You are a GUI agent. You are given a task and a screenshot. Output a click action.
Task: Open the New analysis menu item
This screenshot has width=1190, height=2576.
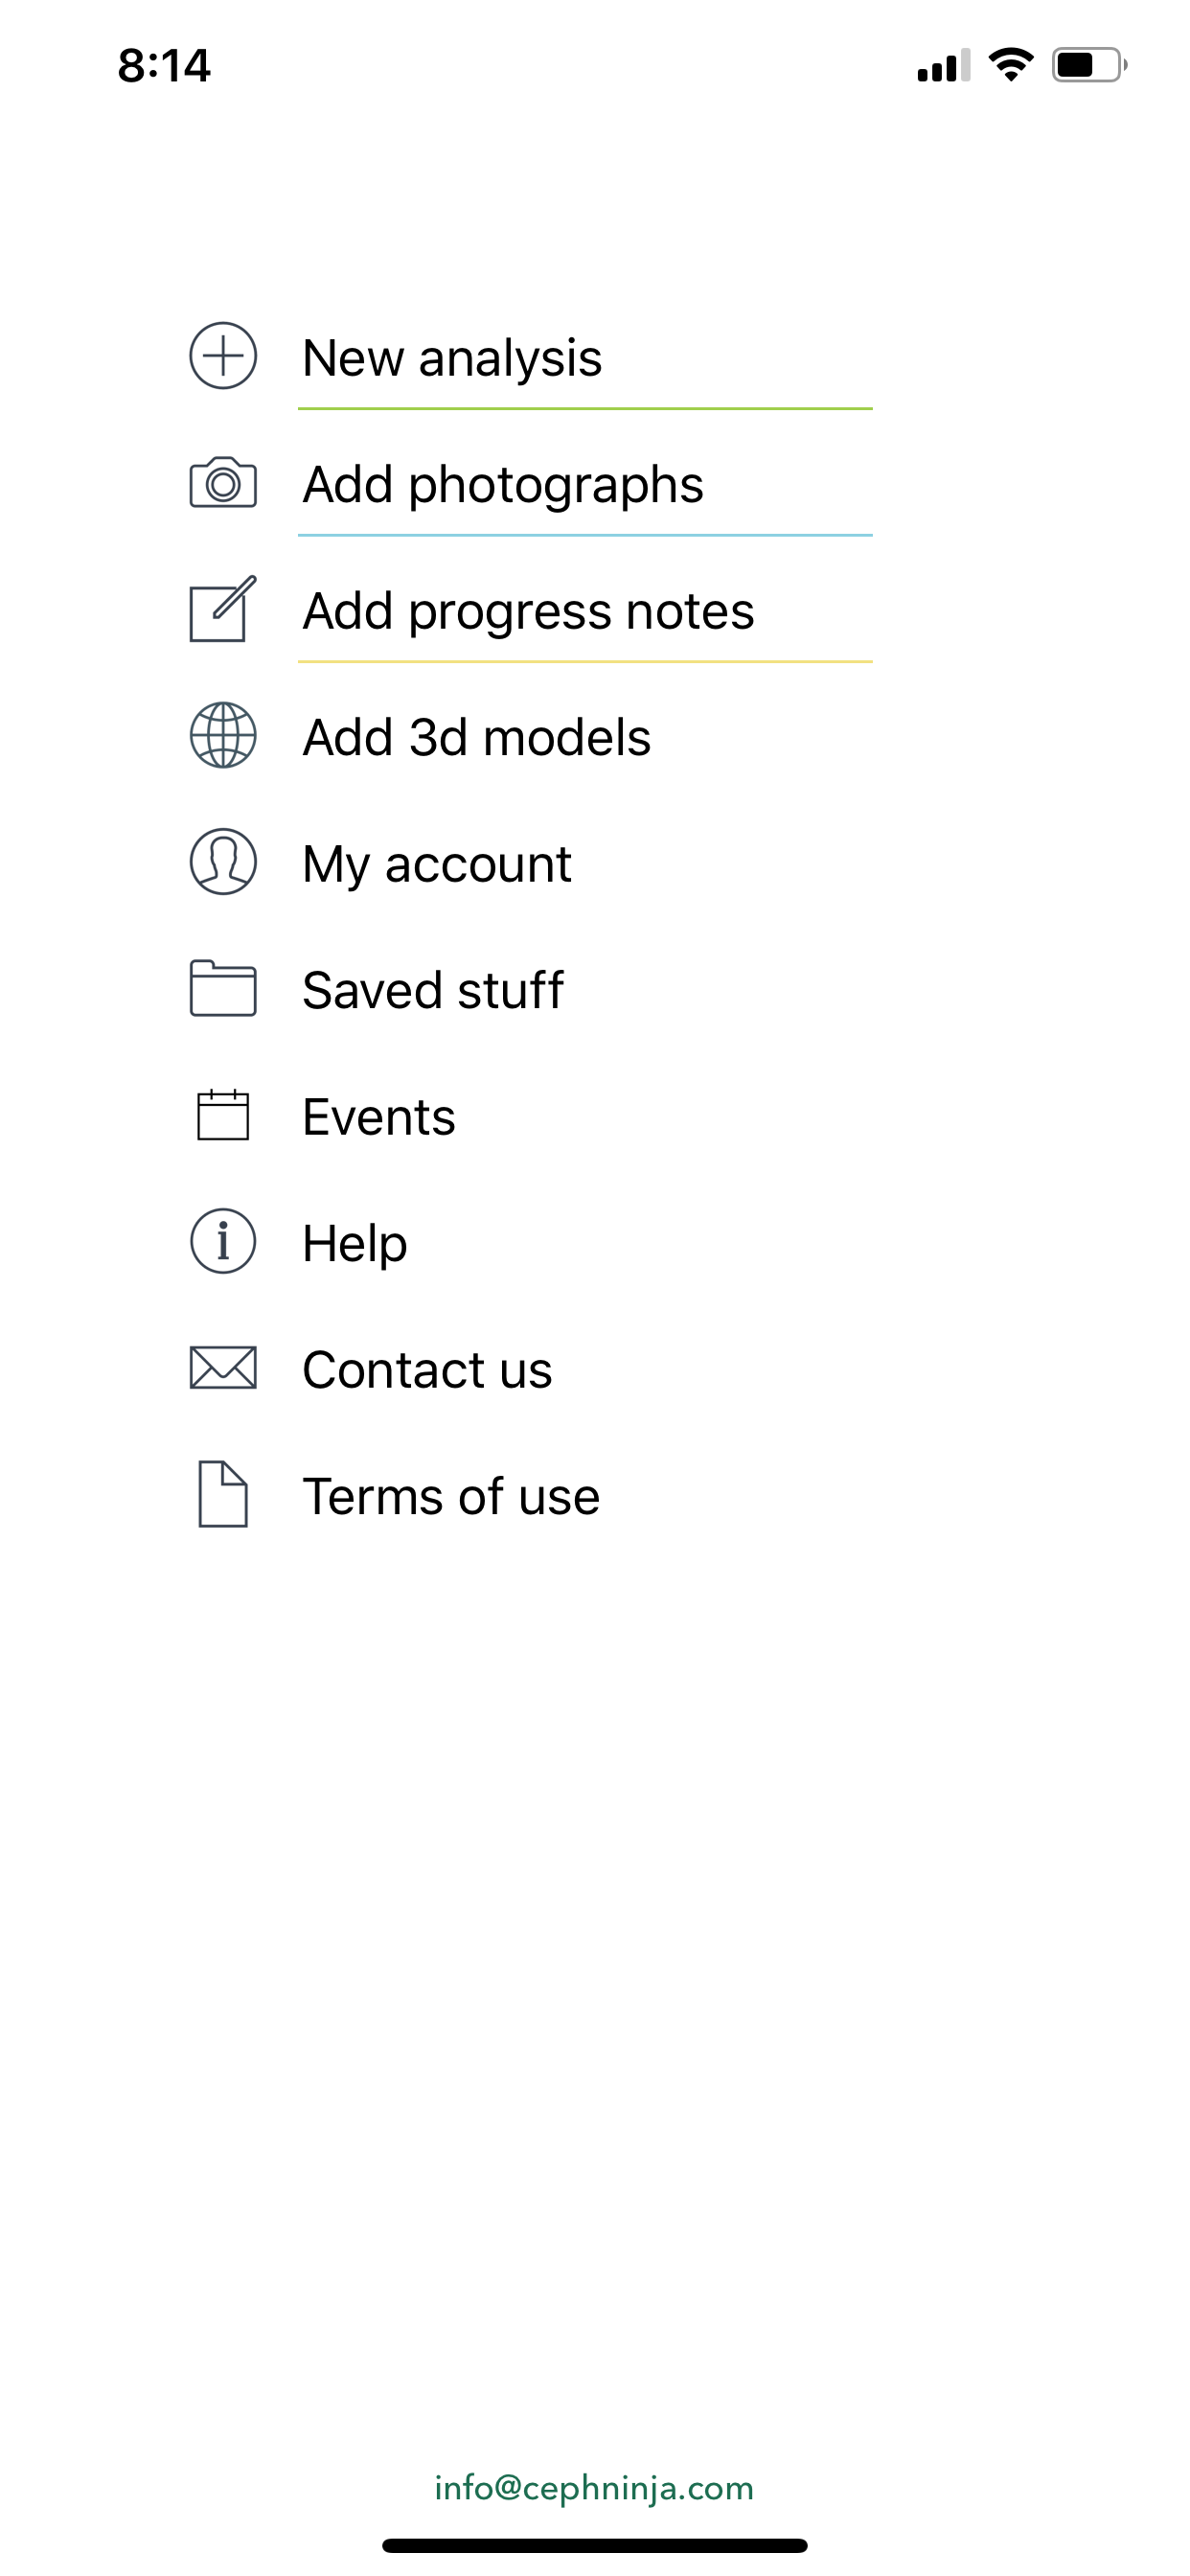[x=452, y=358]
